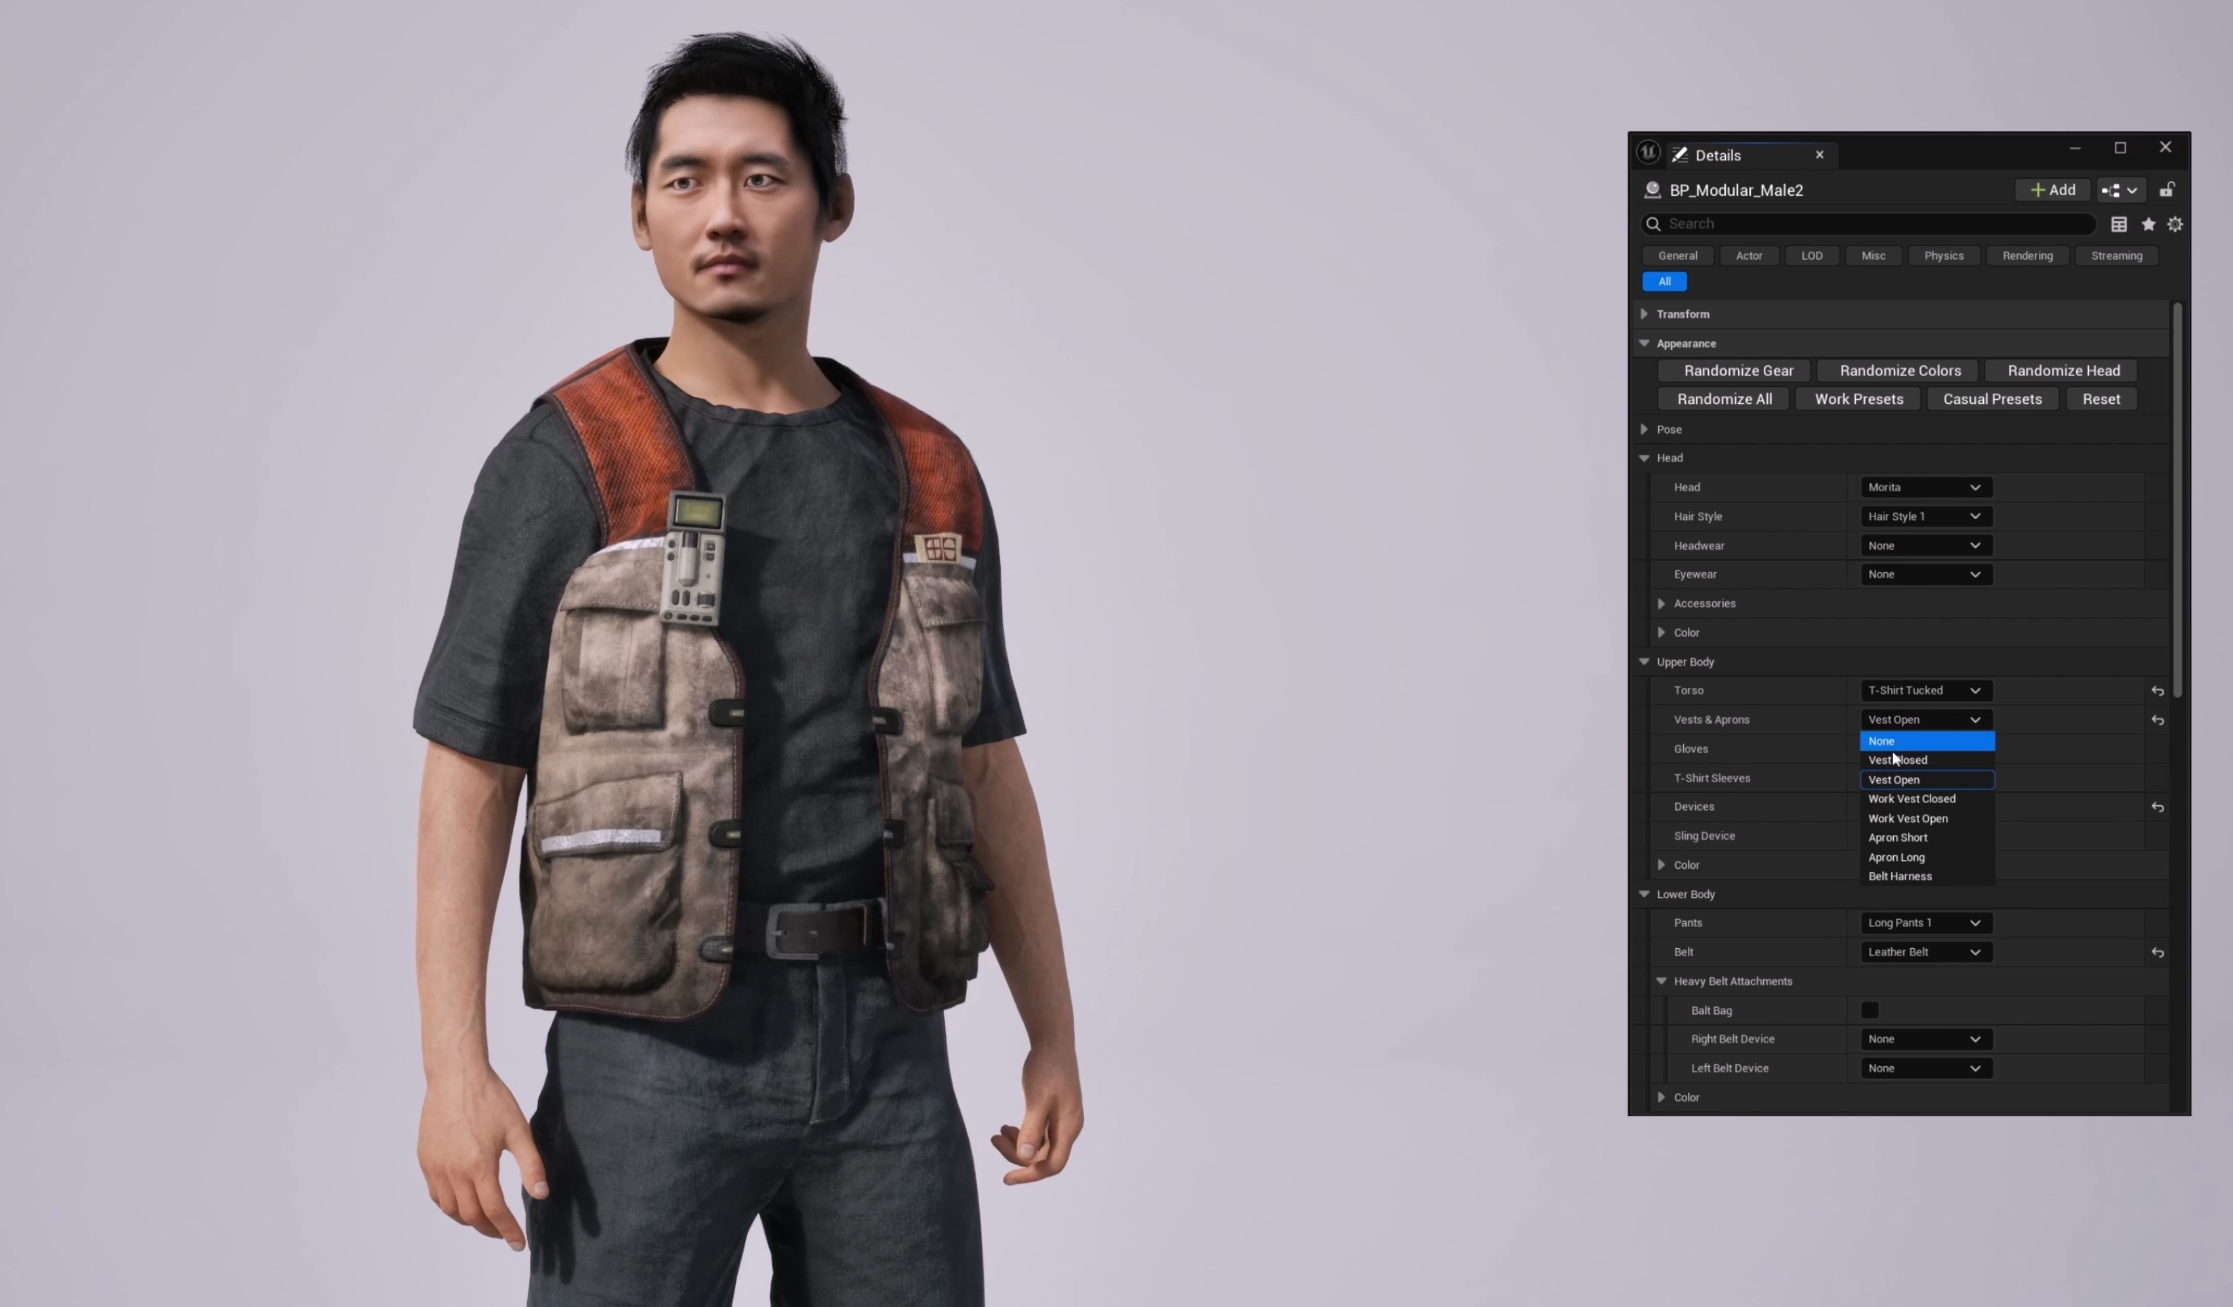The image size is (2233, 1307).
Task: Reset Belt to default arrow icon
Action: coord(2157,953)
